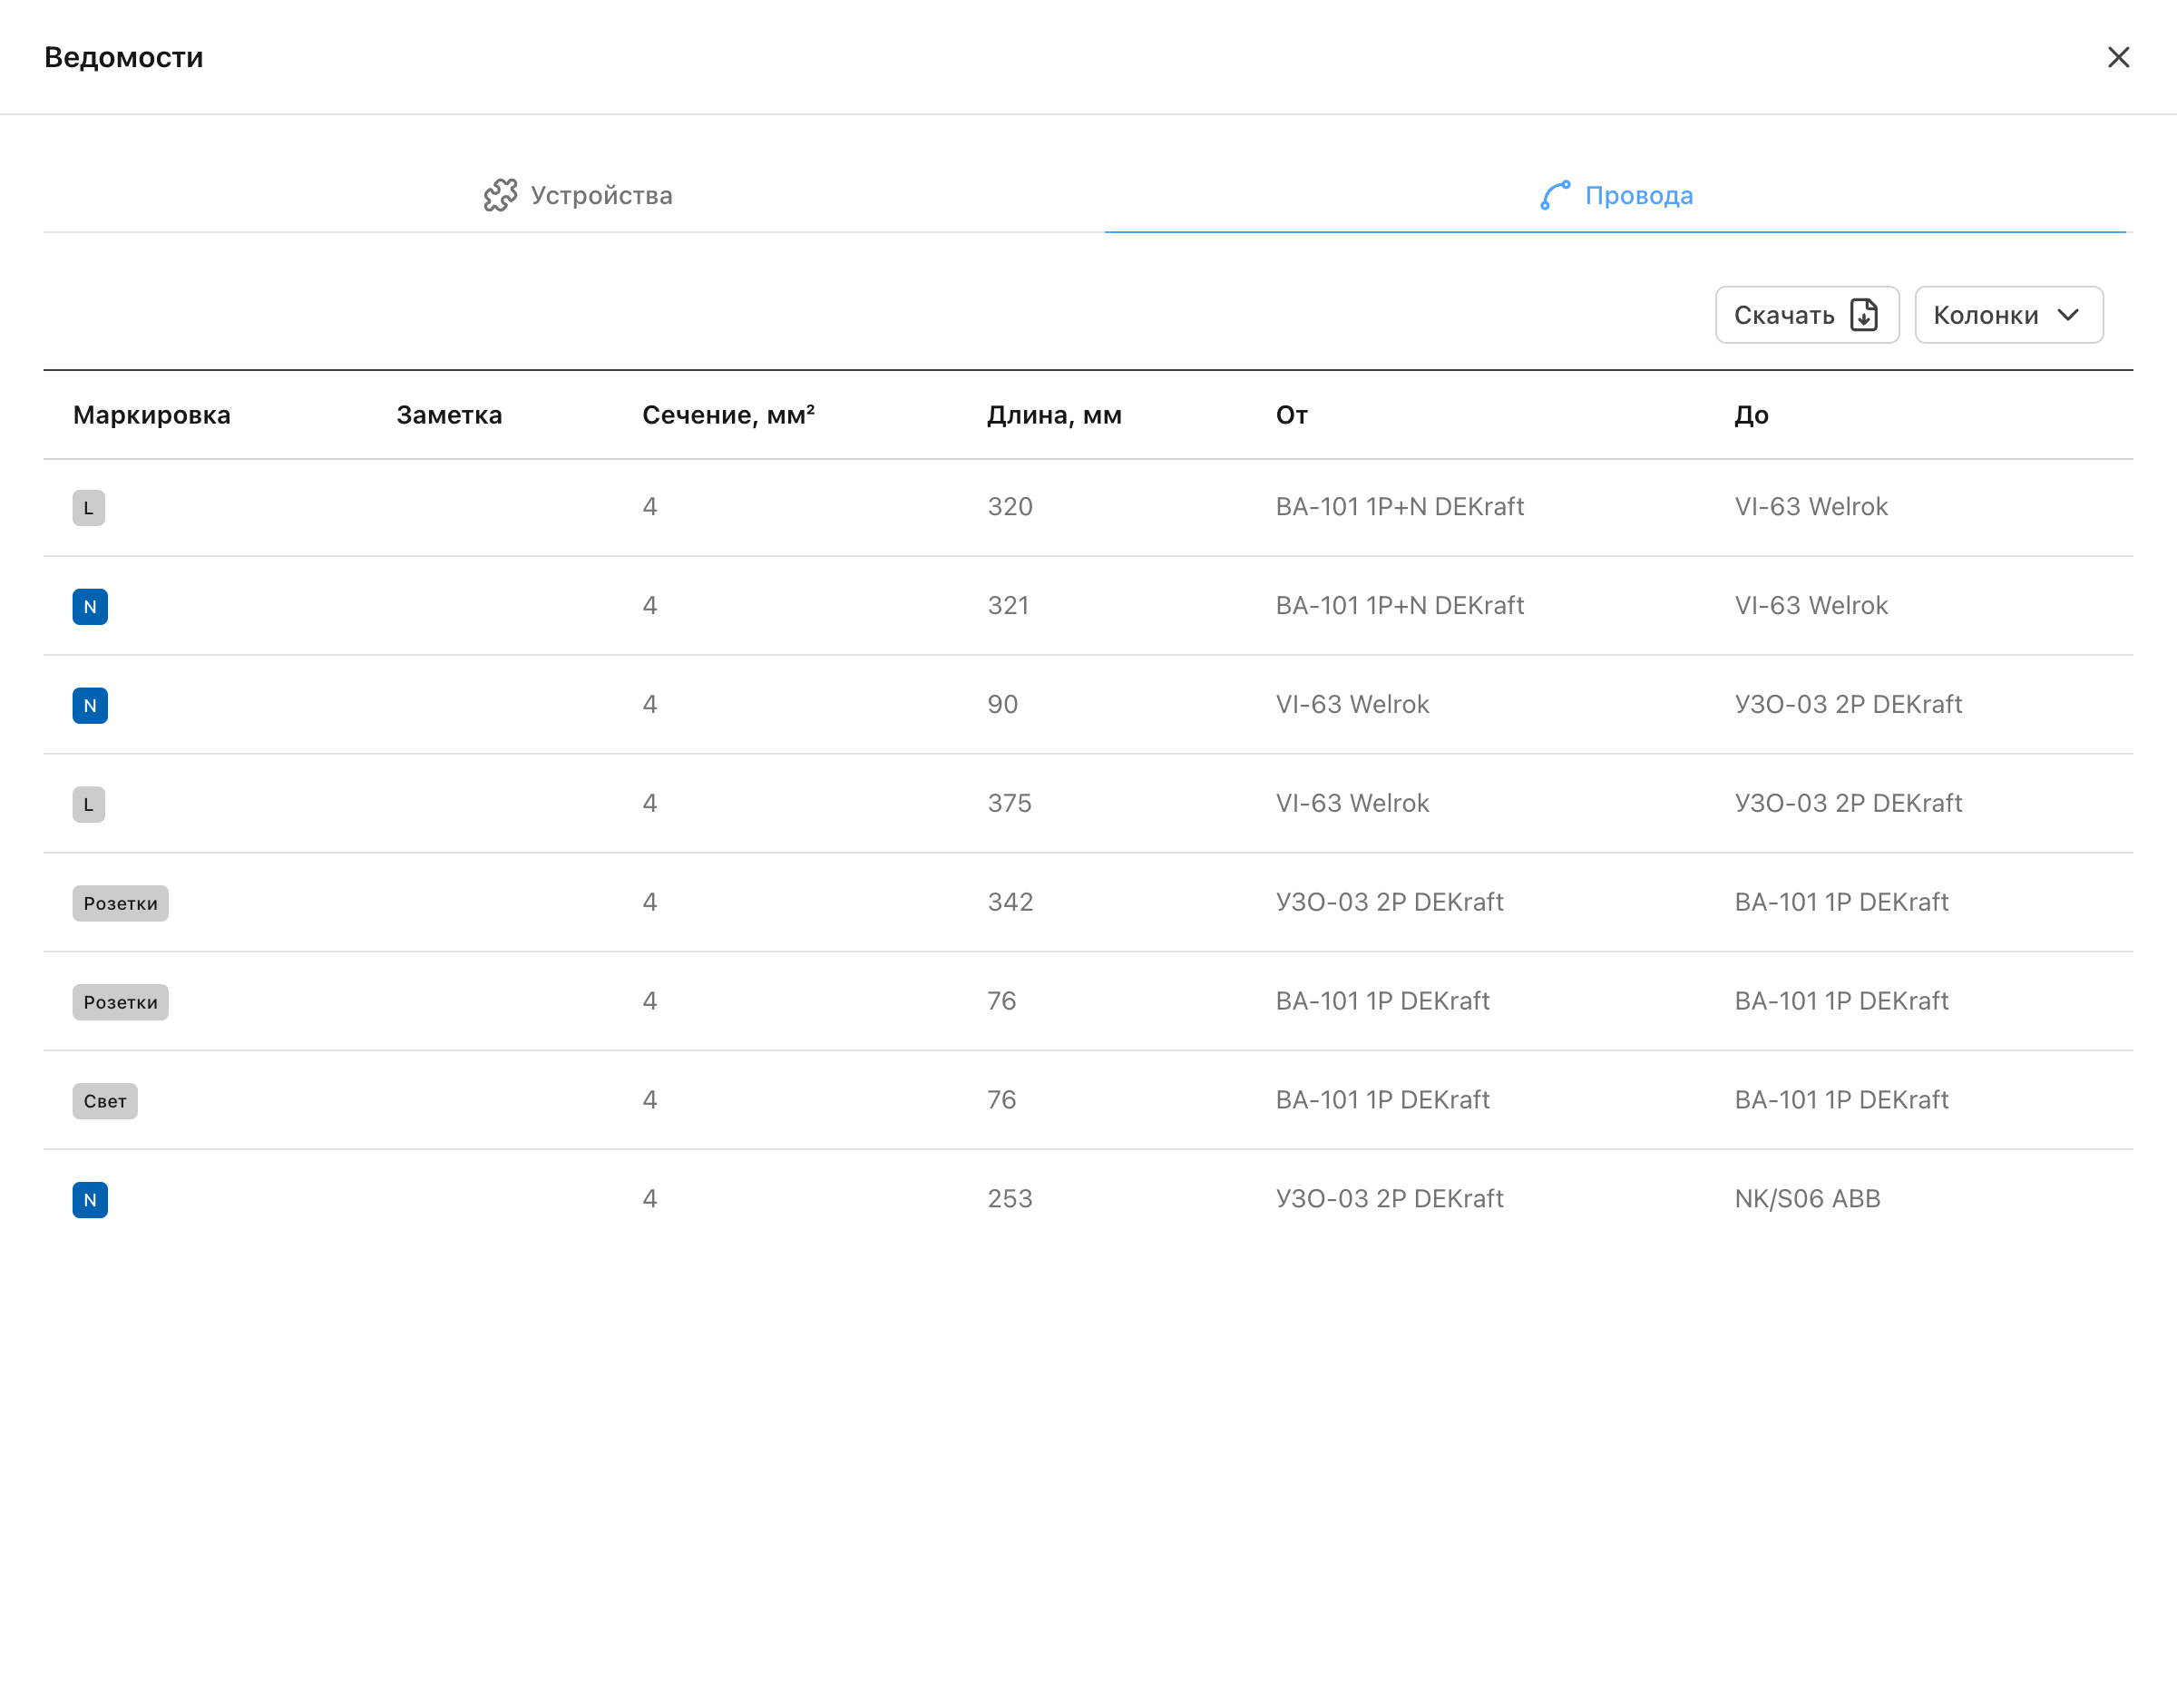The height and width of the screenshot is (1708, 2177).
Task: Select length value 375
Action: (1009, 804)
